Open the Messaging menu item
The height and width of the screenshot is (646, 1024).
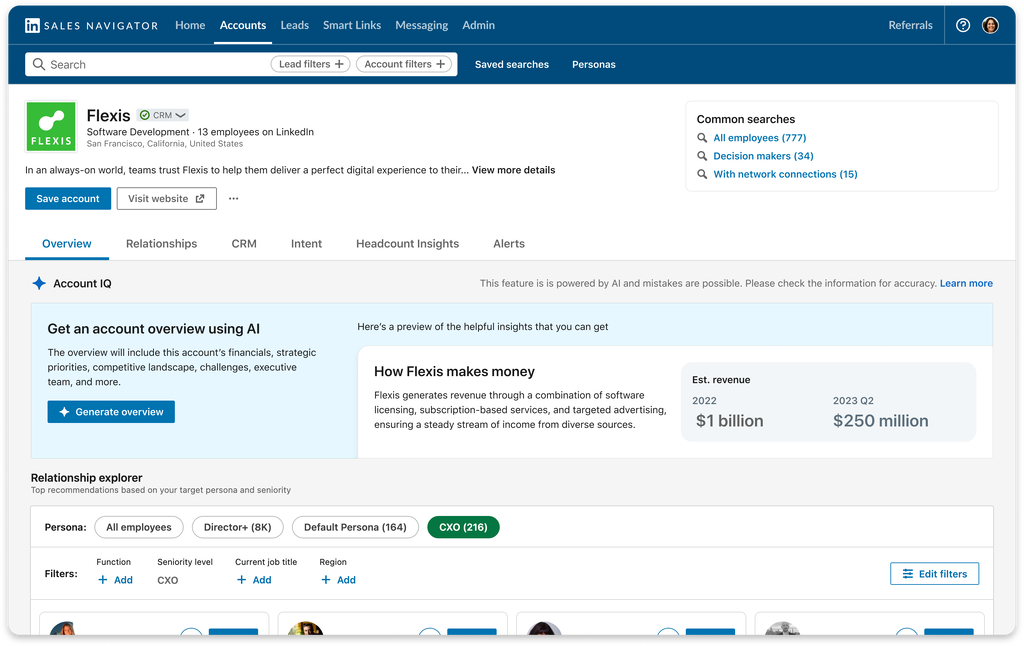coord(421,25)
